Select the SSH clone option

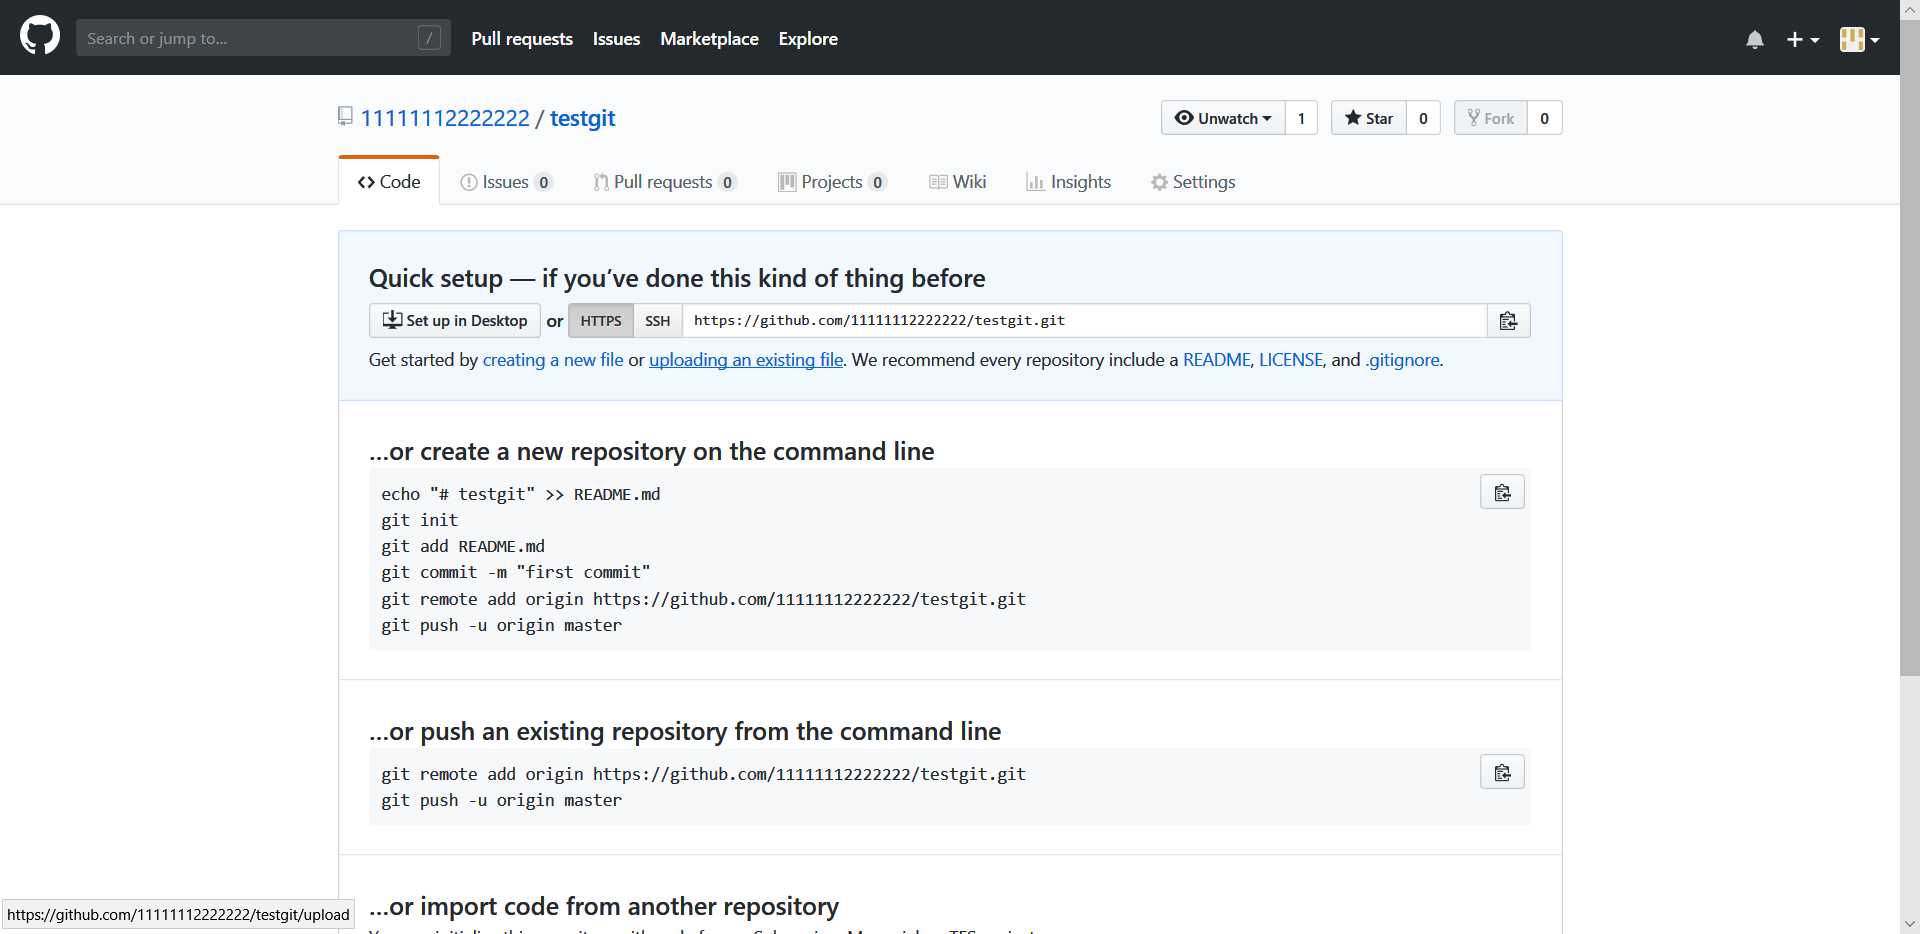pos(658,320)
